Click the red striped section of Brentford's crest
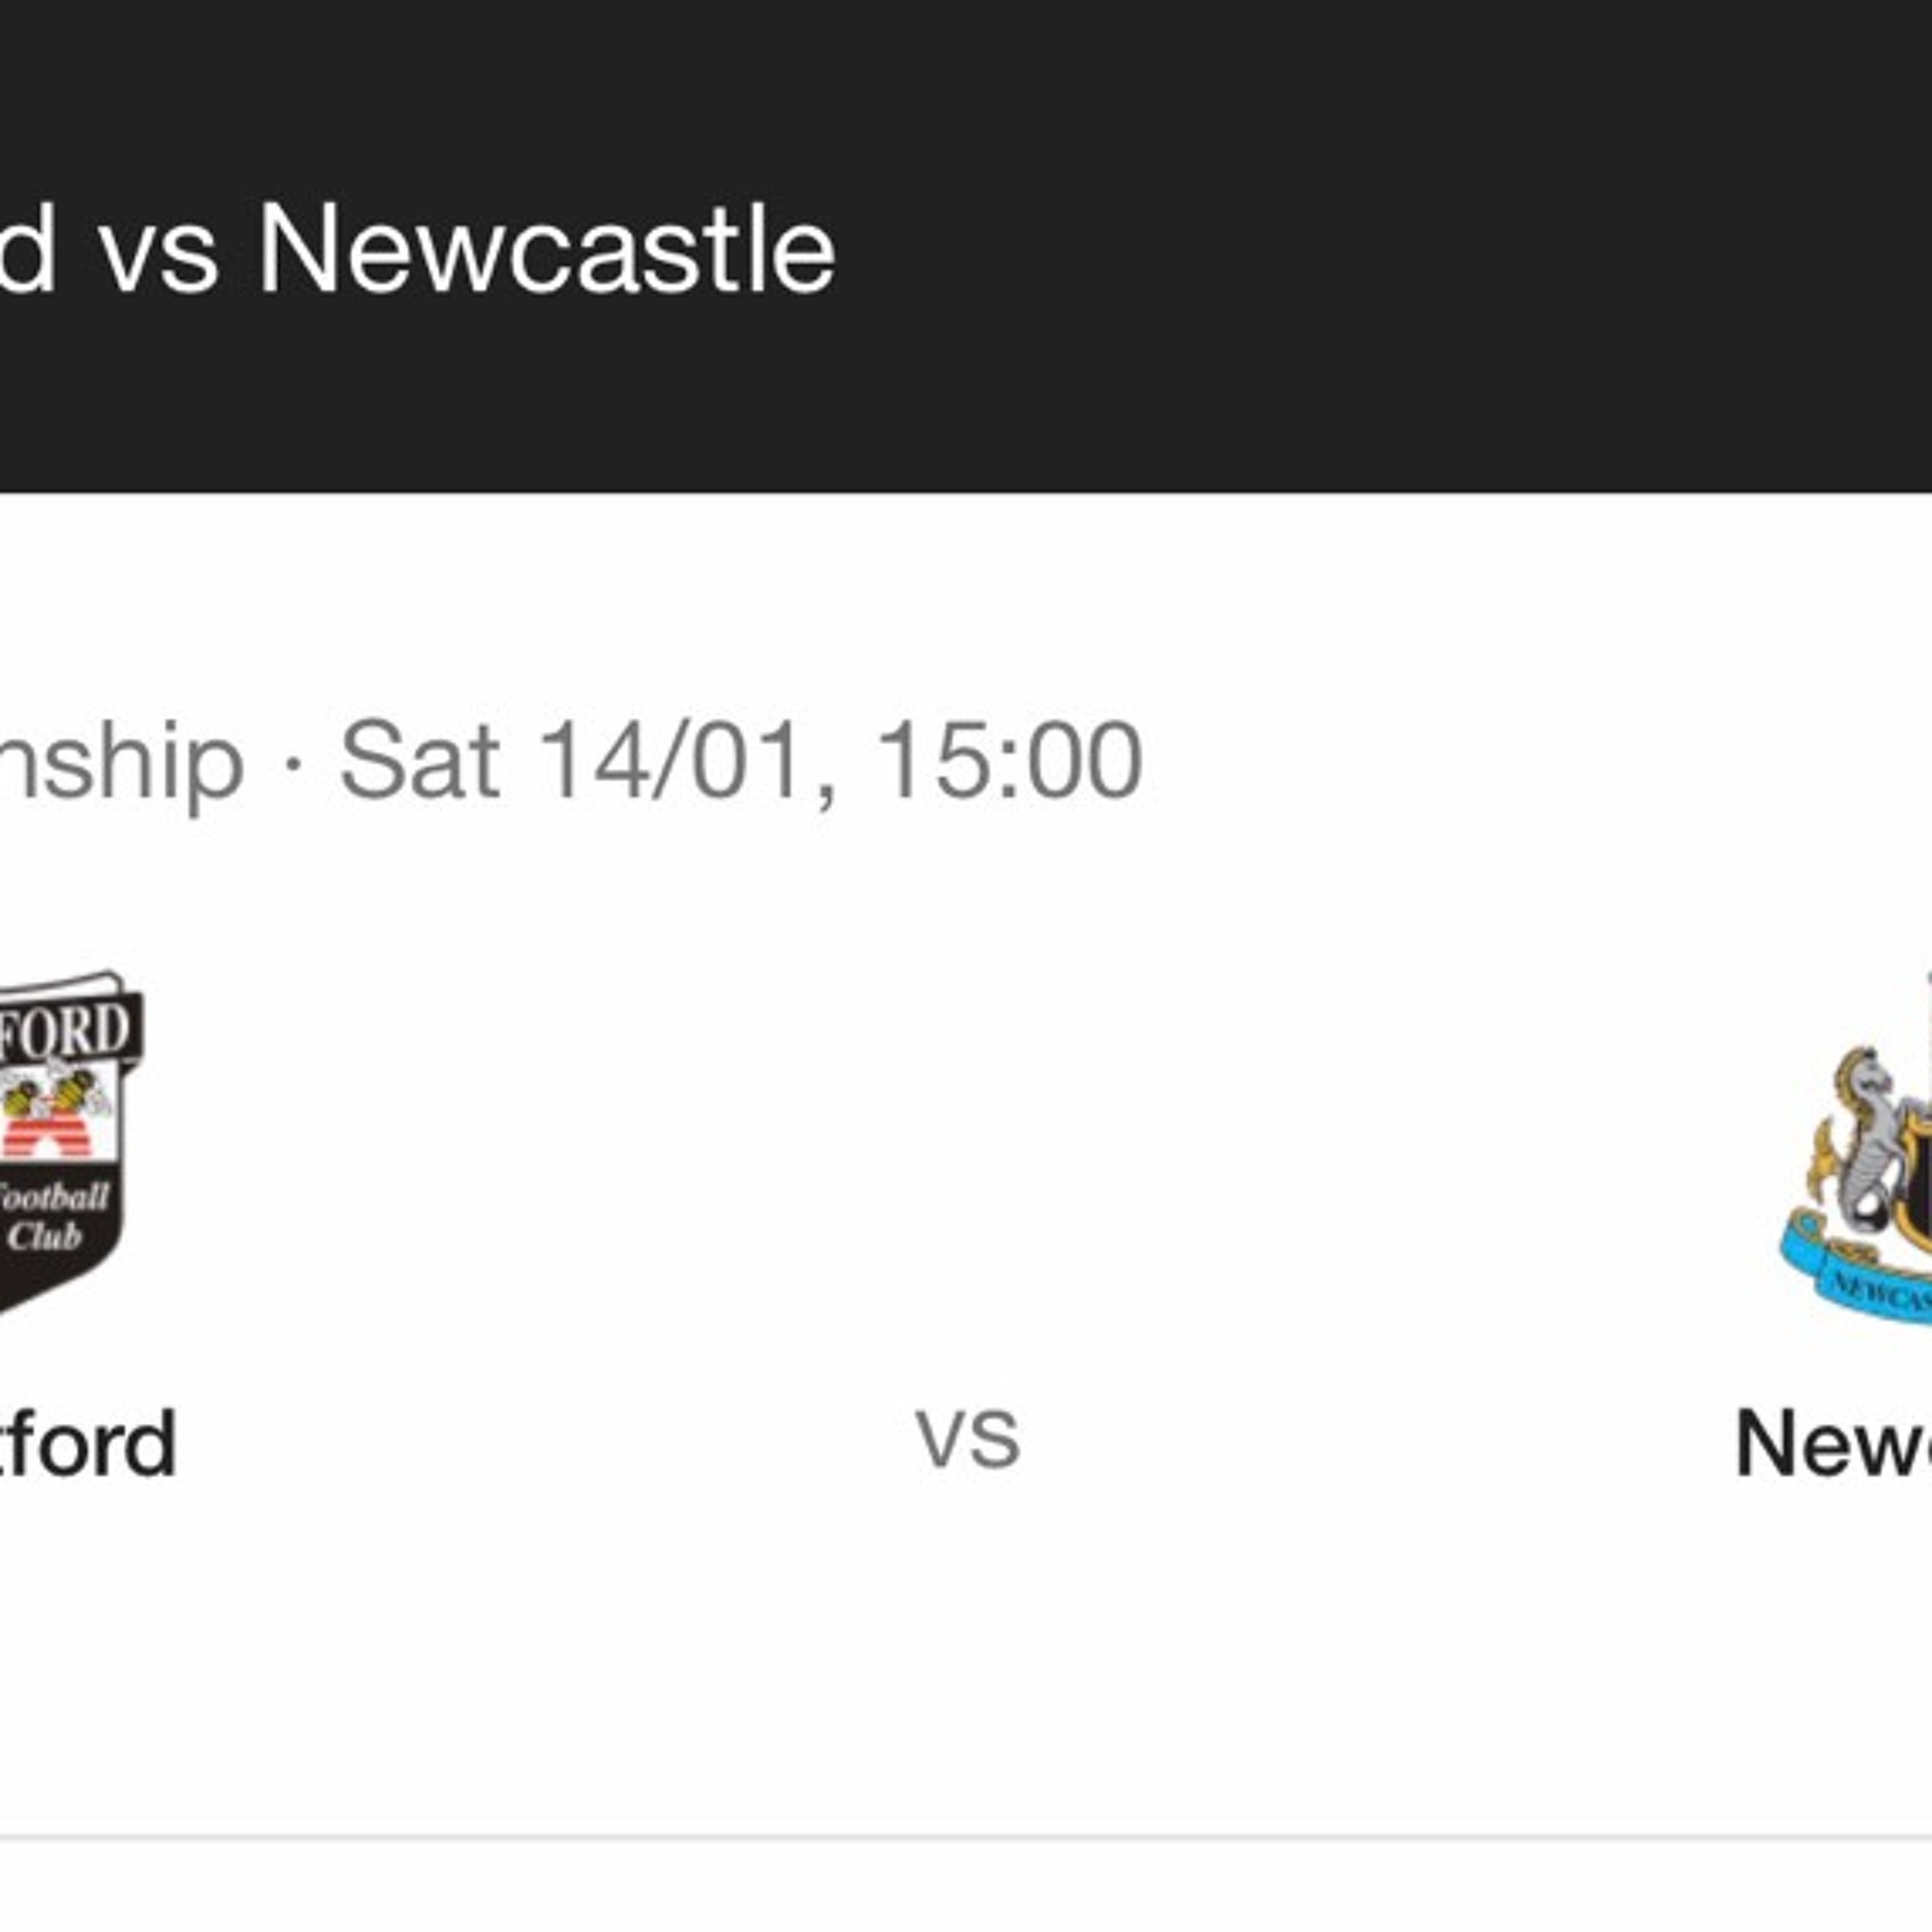The width and height of the screenshot is (1932, 1932). (x=45, y=1140)
